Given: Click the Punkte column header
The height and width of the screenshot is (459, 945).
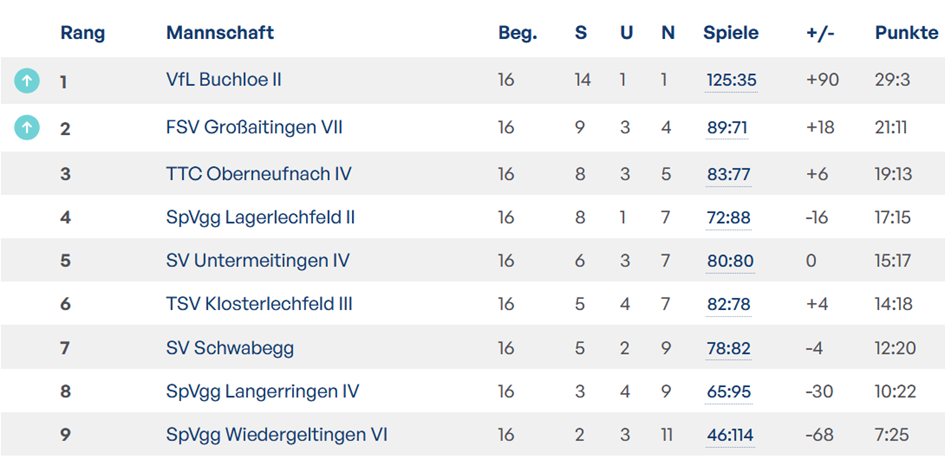Looking at the screenshot, I should pyautogui.click(x=906, y=33).
